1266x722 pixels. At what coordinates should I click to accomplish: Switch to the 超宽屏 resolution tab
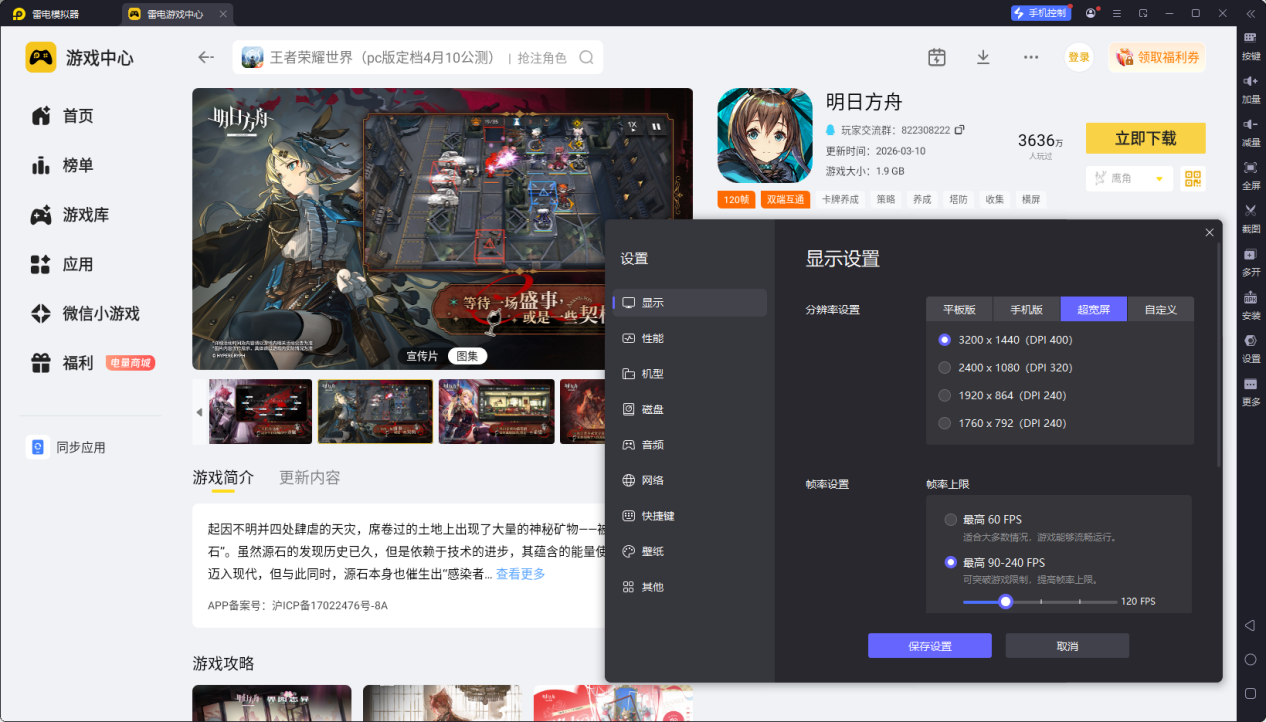click(1093, 309)
